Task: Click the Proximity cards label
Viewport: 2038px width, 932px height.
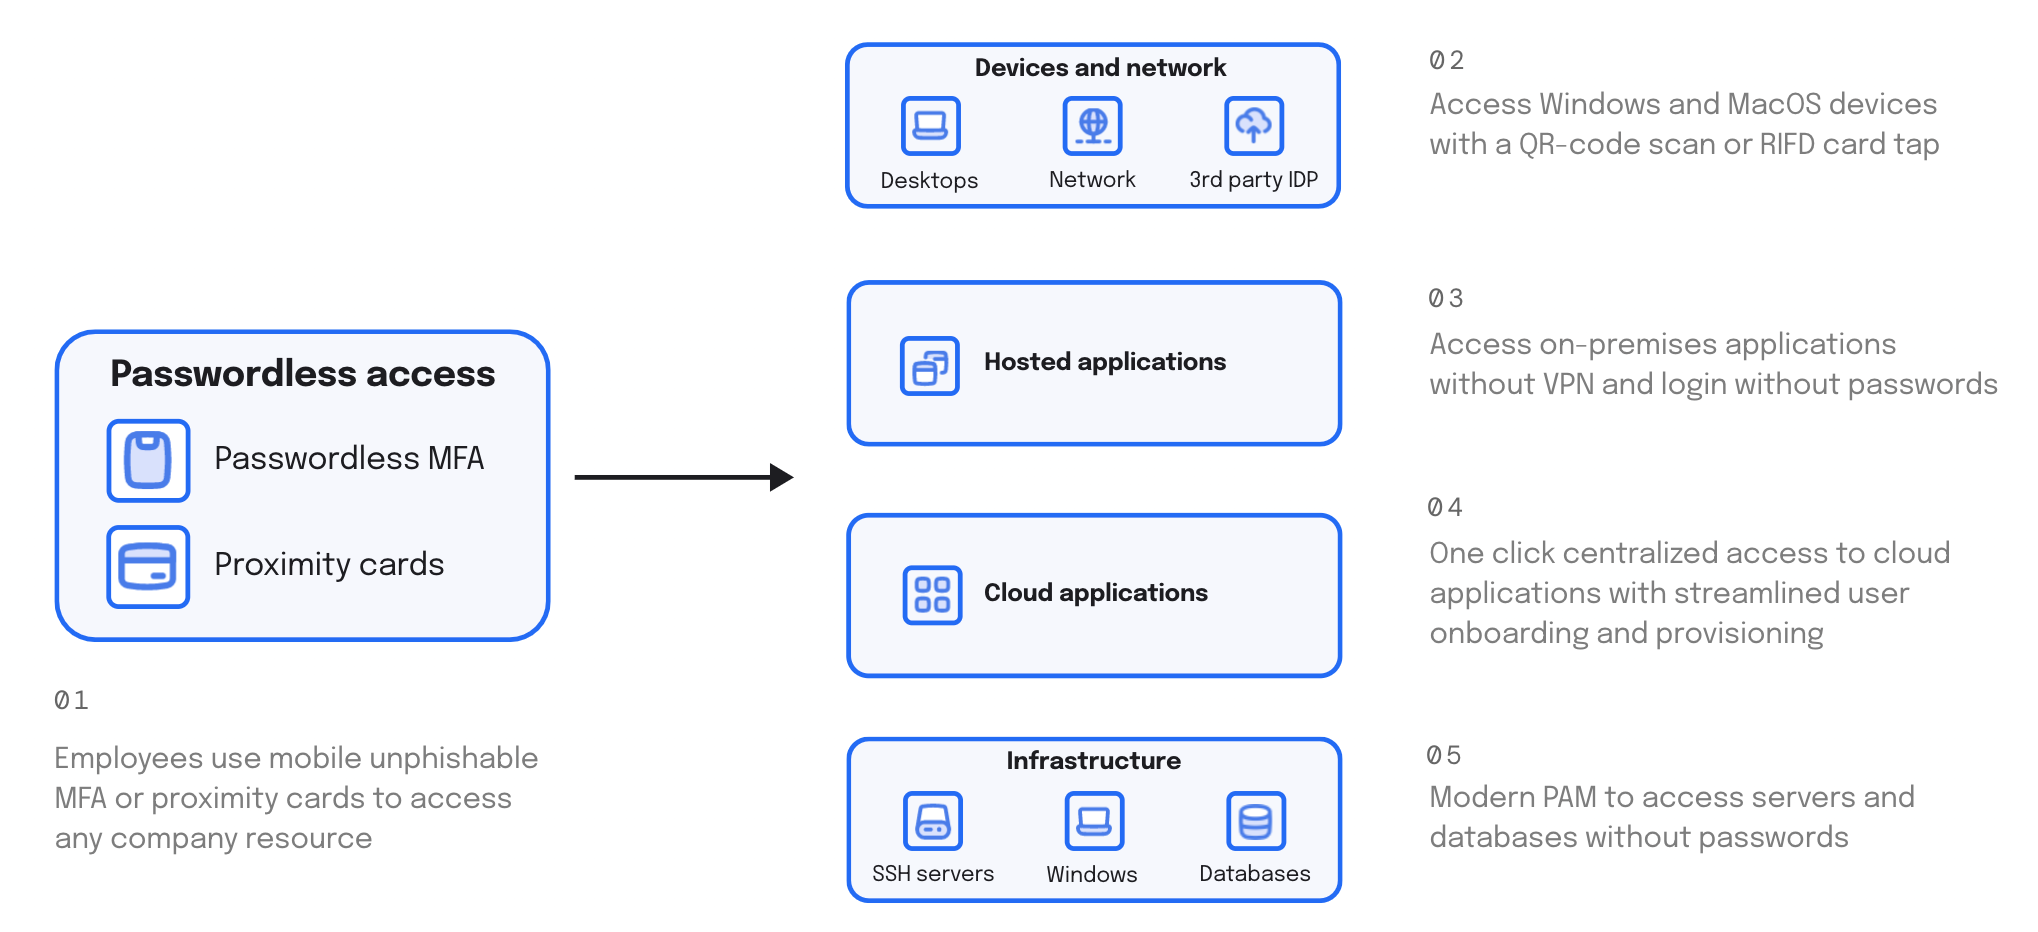Action: click(x=329, y=564)
